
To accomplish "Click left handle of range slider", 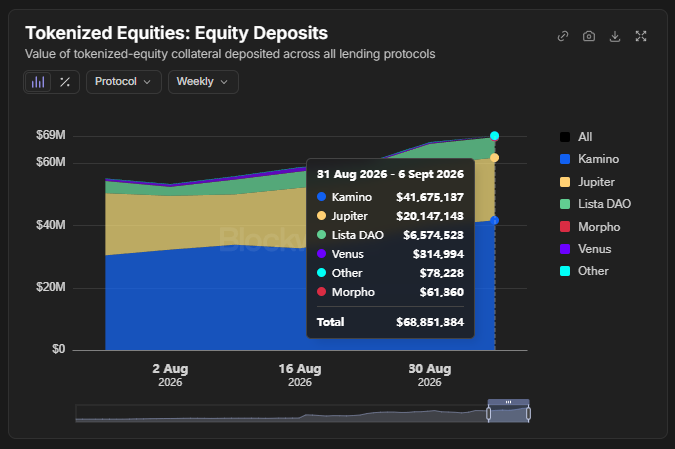I will pos(489,414).
